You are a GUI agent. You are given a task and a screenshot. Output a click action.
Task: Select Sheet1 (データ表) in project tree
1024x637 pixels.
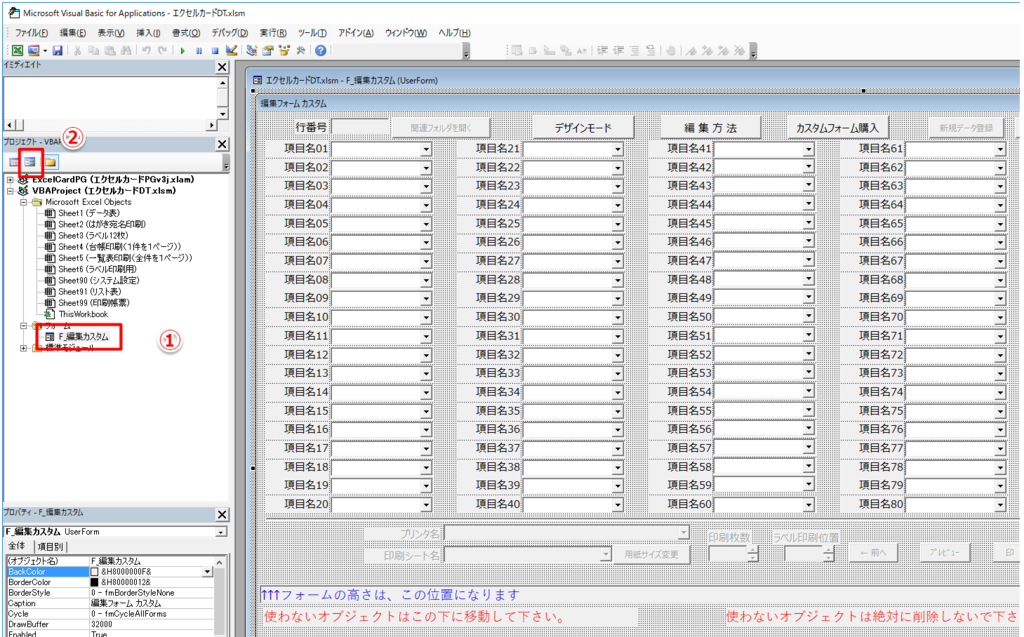[x=89, y=213]
